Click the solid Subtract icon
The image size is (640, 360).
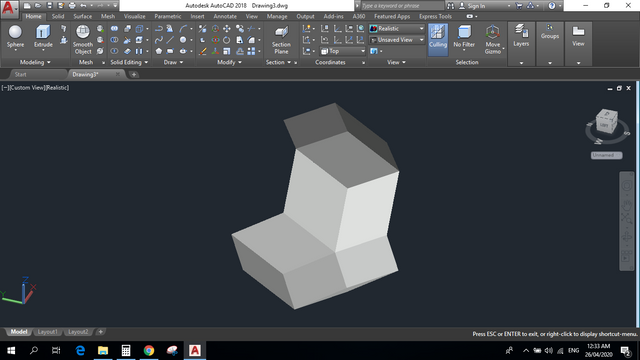[x=114, y=40]
